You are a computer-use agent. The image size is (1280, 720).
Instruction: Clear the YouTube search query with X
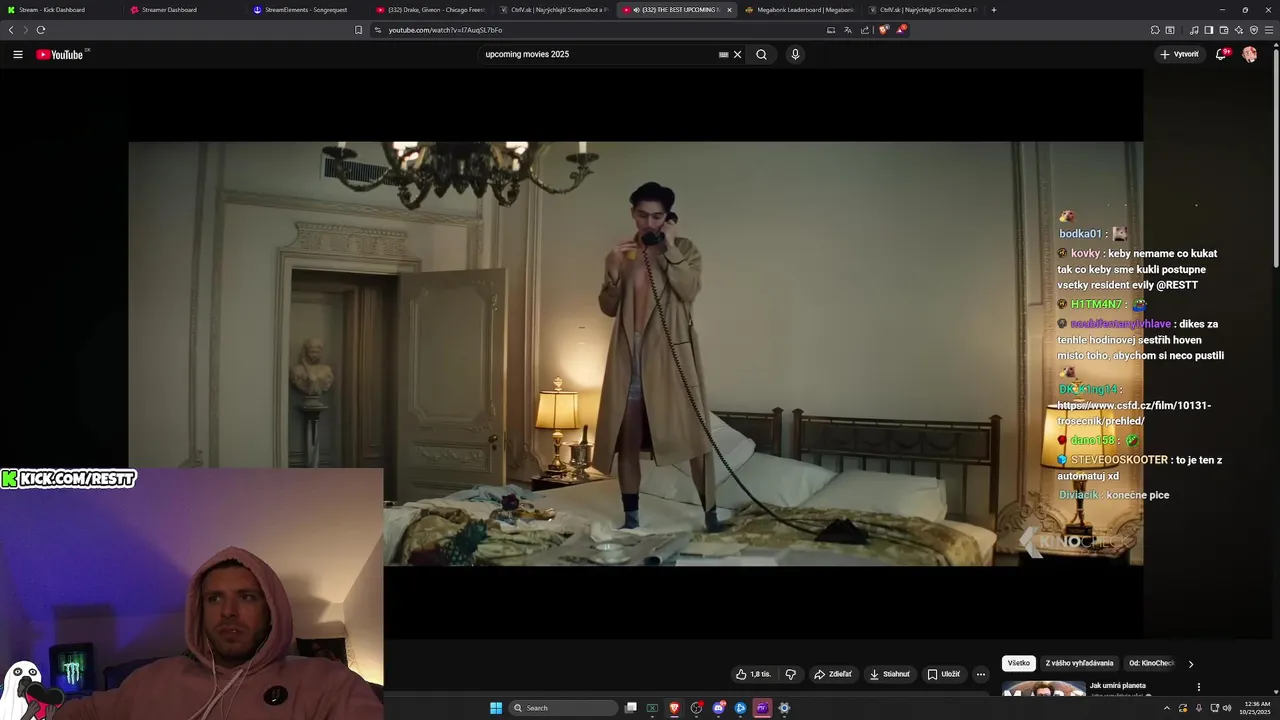pyautogui.click(x=738, y=55)
